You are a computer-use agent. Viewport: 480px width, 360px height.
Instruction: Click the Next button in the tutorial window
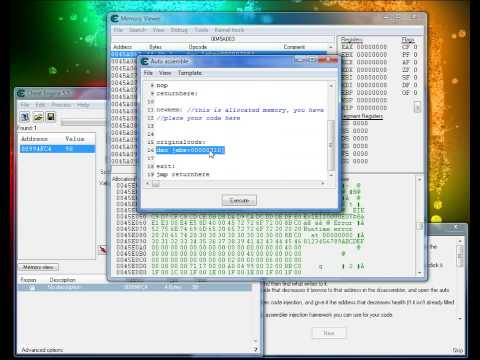329,333
